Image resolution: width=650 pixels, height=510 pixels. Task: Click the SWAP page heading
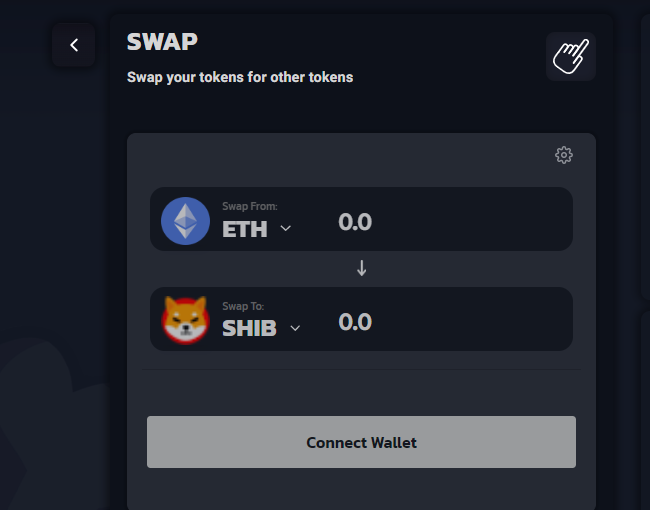(x=162, y=42)
